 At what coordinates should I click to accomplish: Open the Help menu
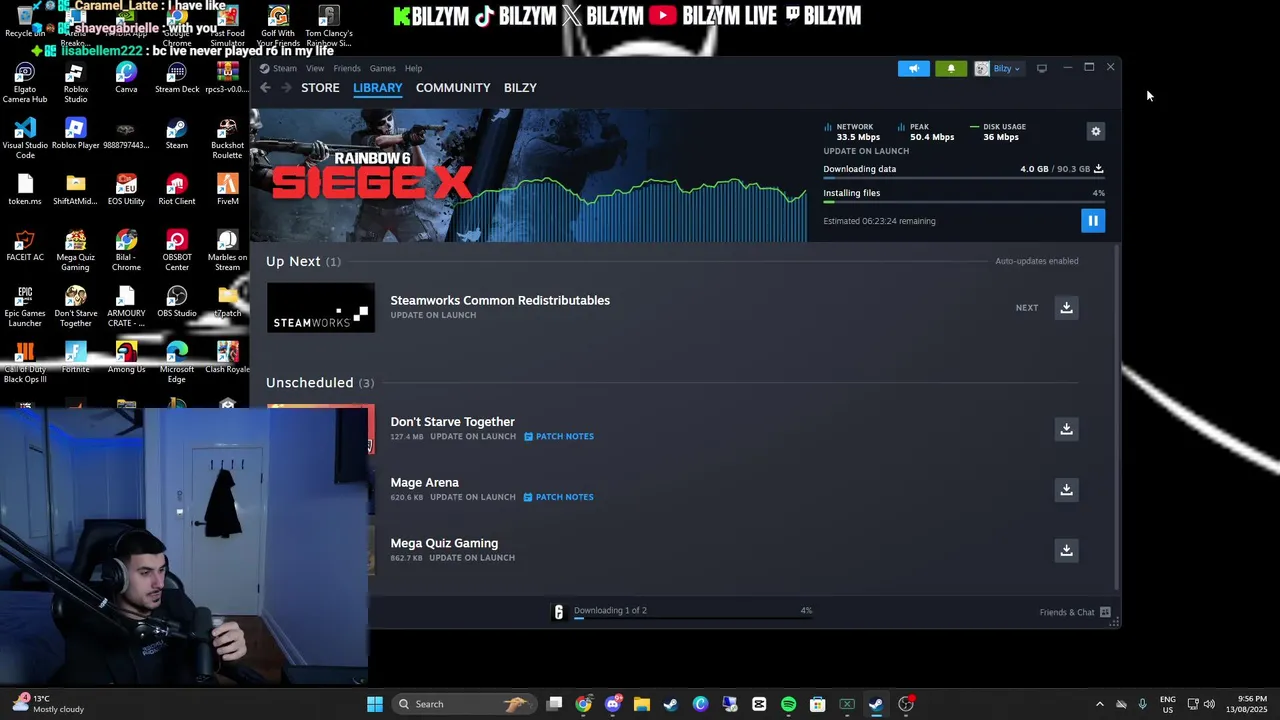(x=413, y=69)
